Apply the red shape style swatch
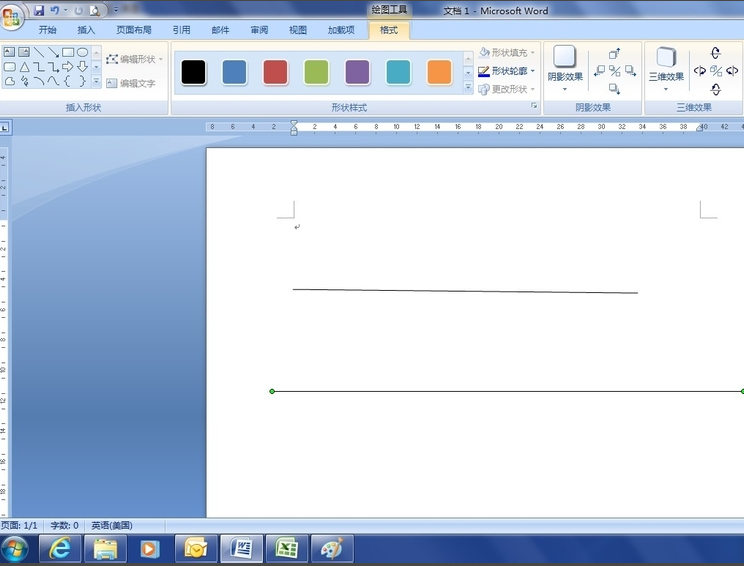 click(275, 72)
